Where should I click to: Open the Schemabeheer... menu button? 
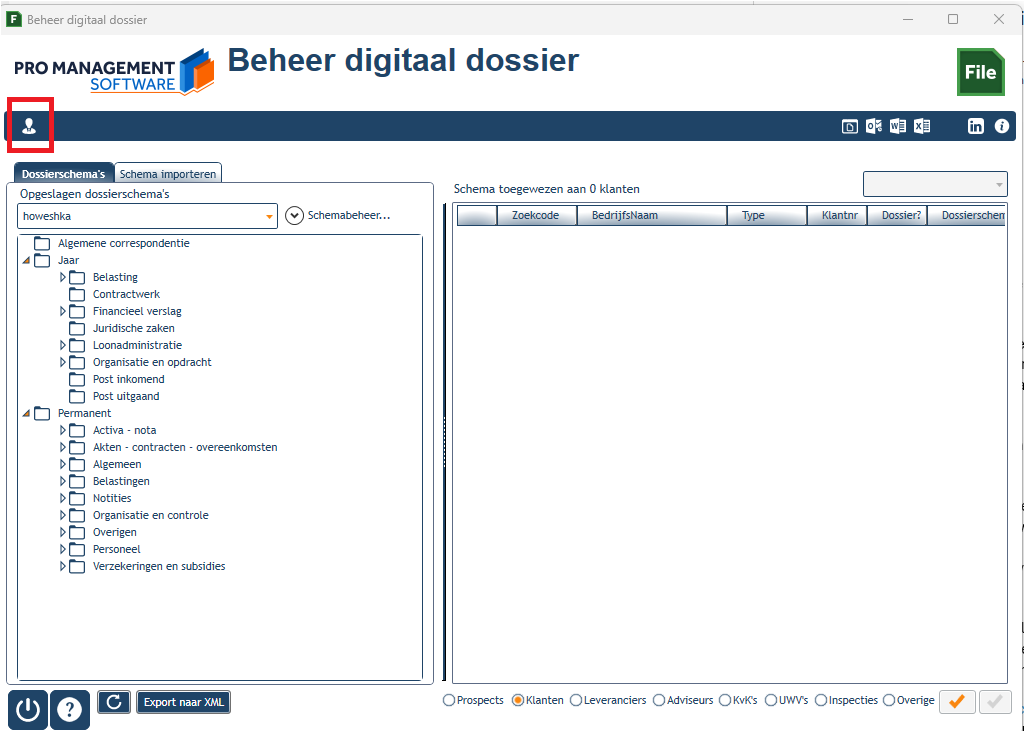click(x=338, y=215)
